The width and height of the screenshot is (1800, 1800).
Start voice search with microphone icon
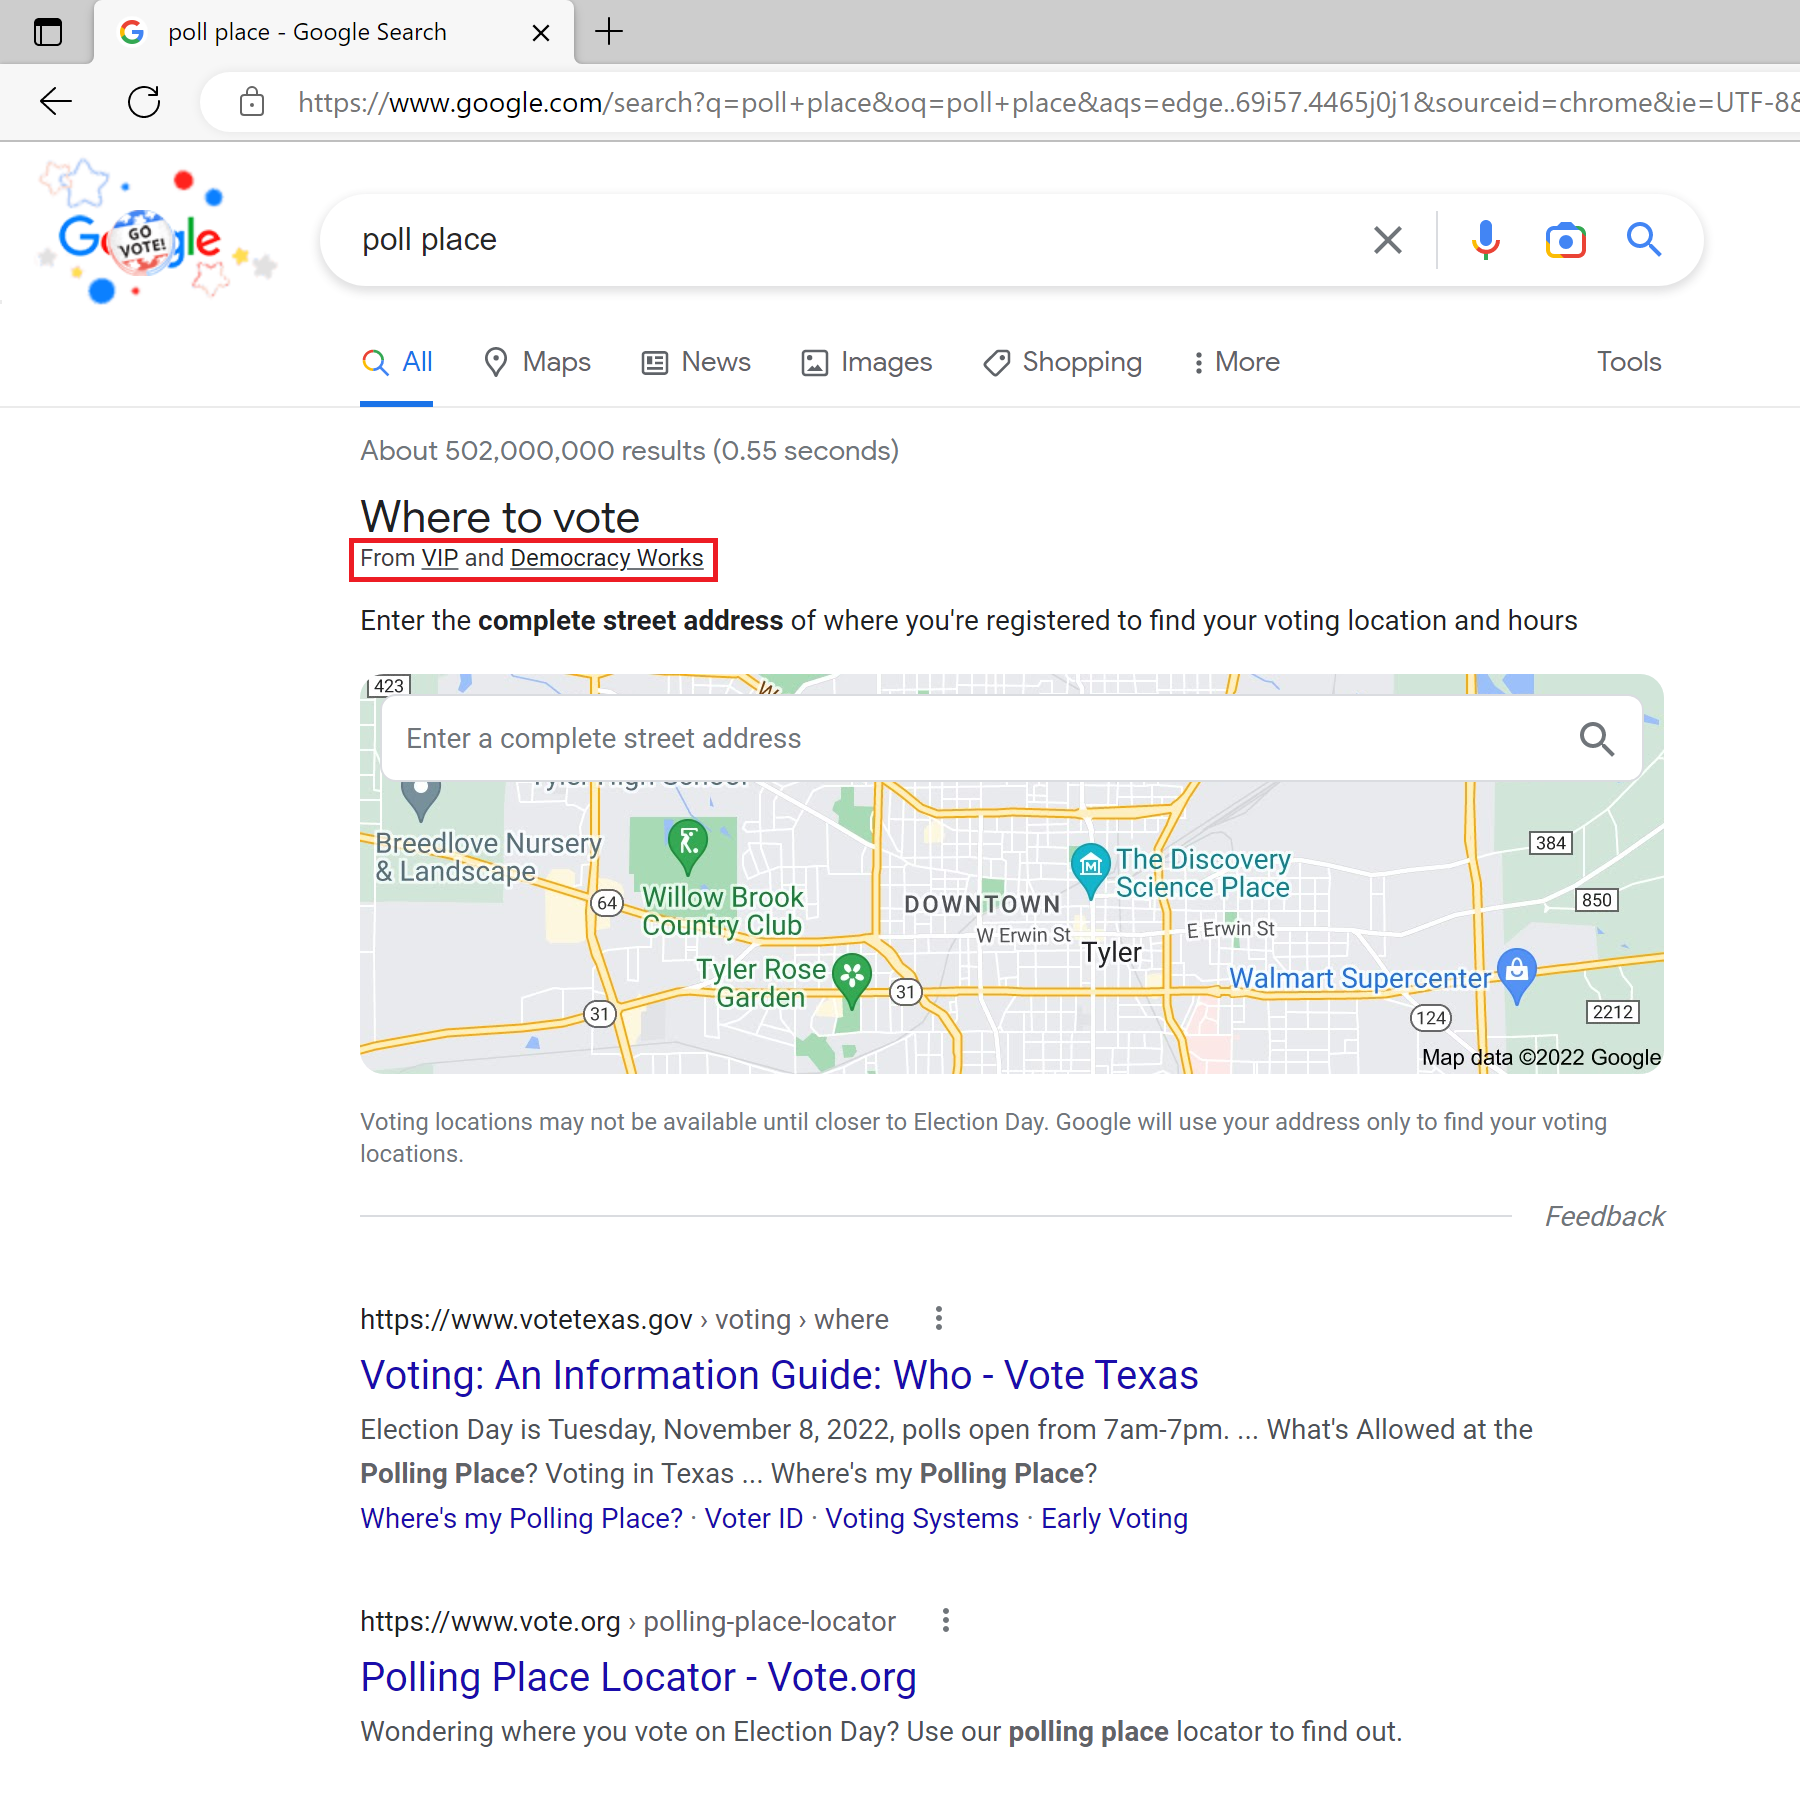coord(1486,240)
